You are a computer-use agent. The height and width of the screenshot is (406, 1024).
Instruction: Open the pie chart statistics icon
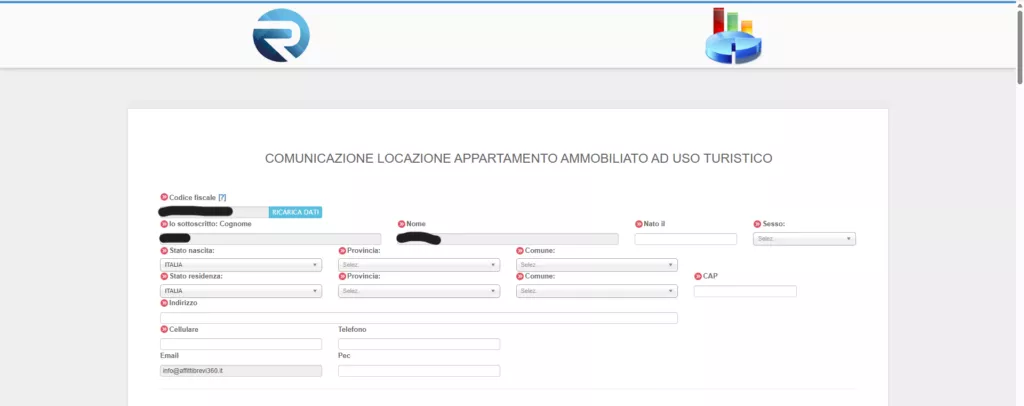point(733,36)
